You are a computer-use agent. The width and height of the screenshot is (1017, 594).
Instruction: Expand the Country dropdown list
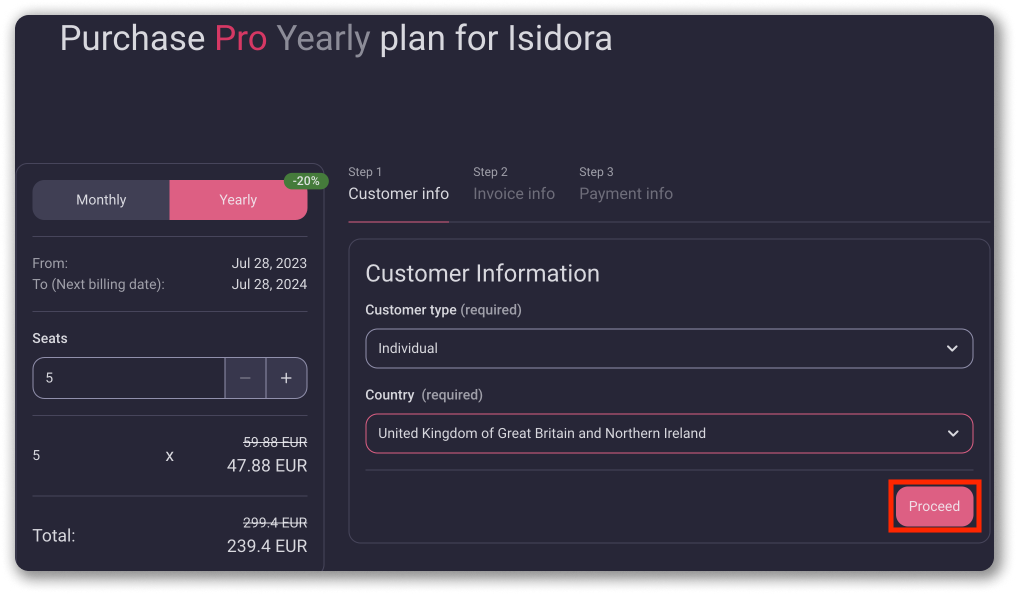click(668, 433)
